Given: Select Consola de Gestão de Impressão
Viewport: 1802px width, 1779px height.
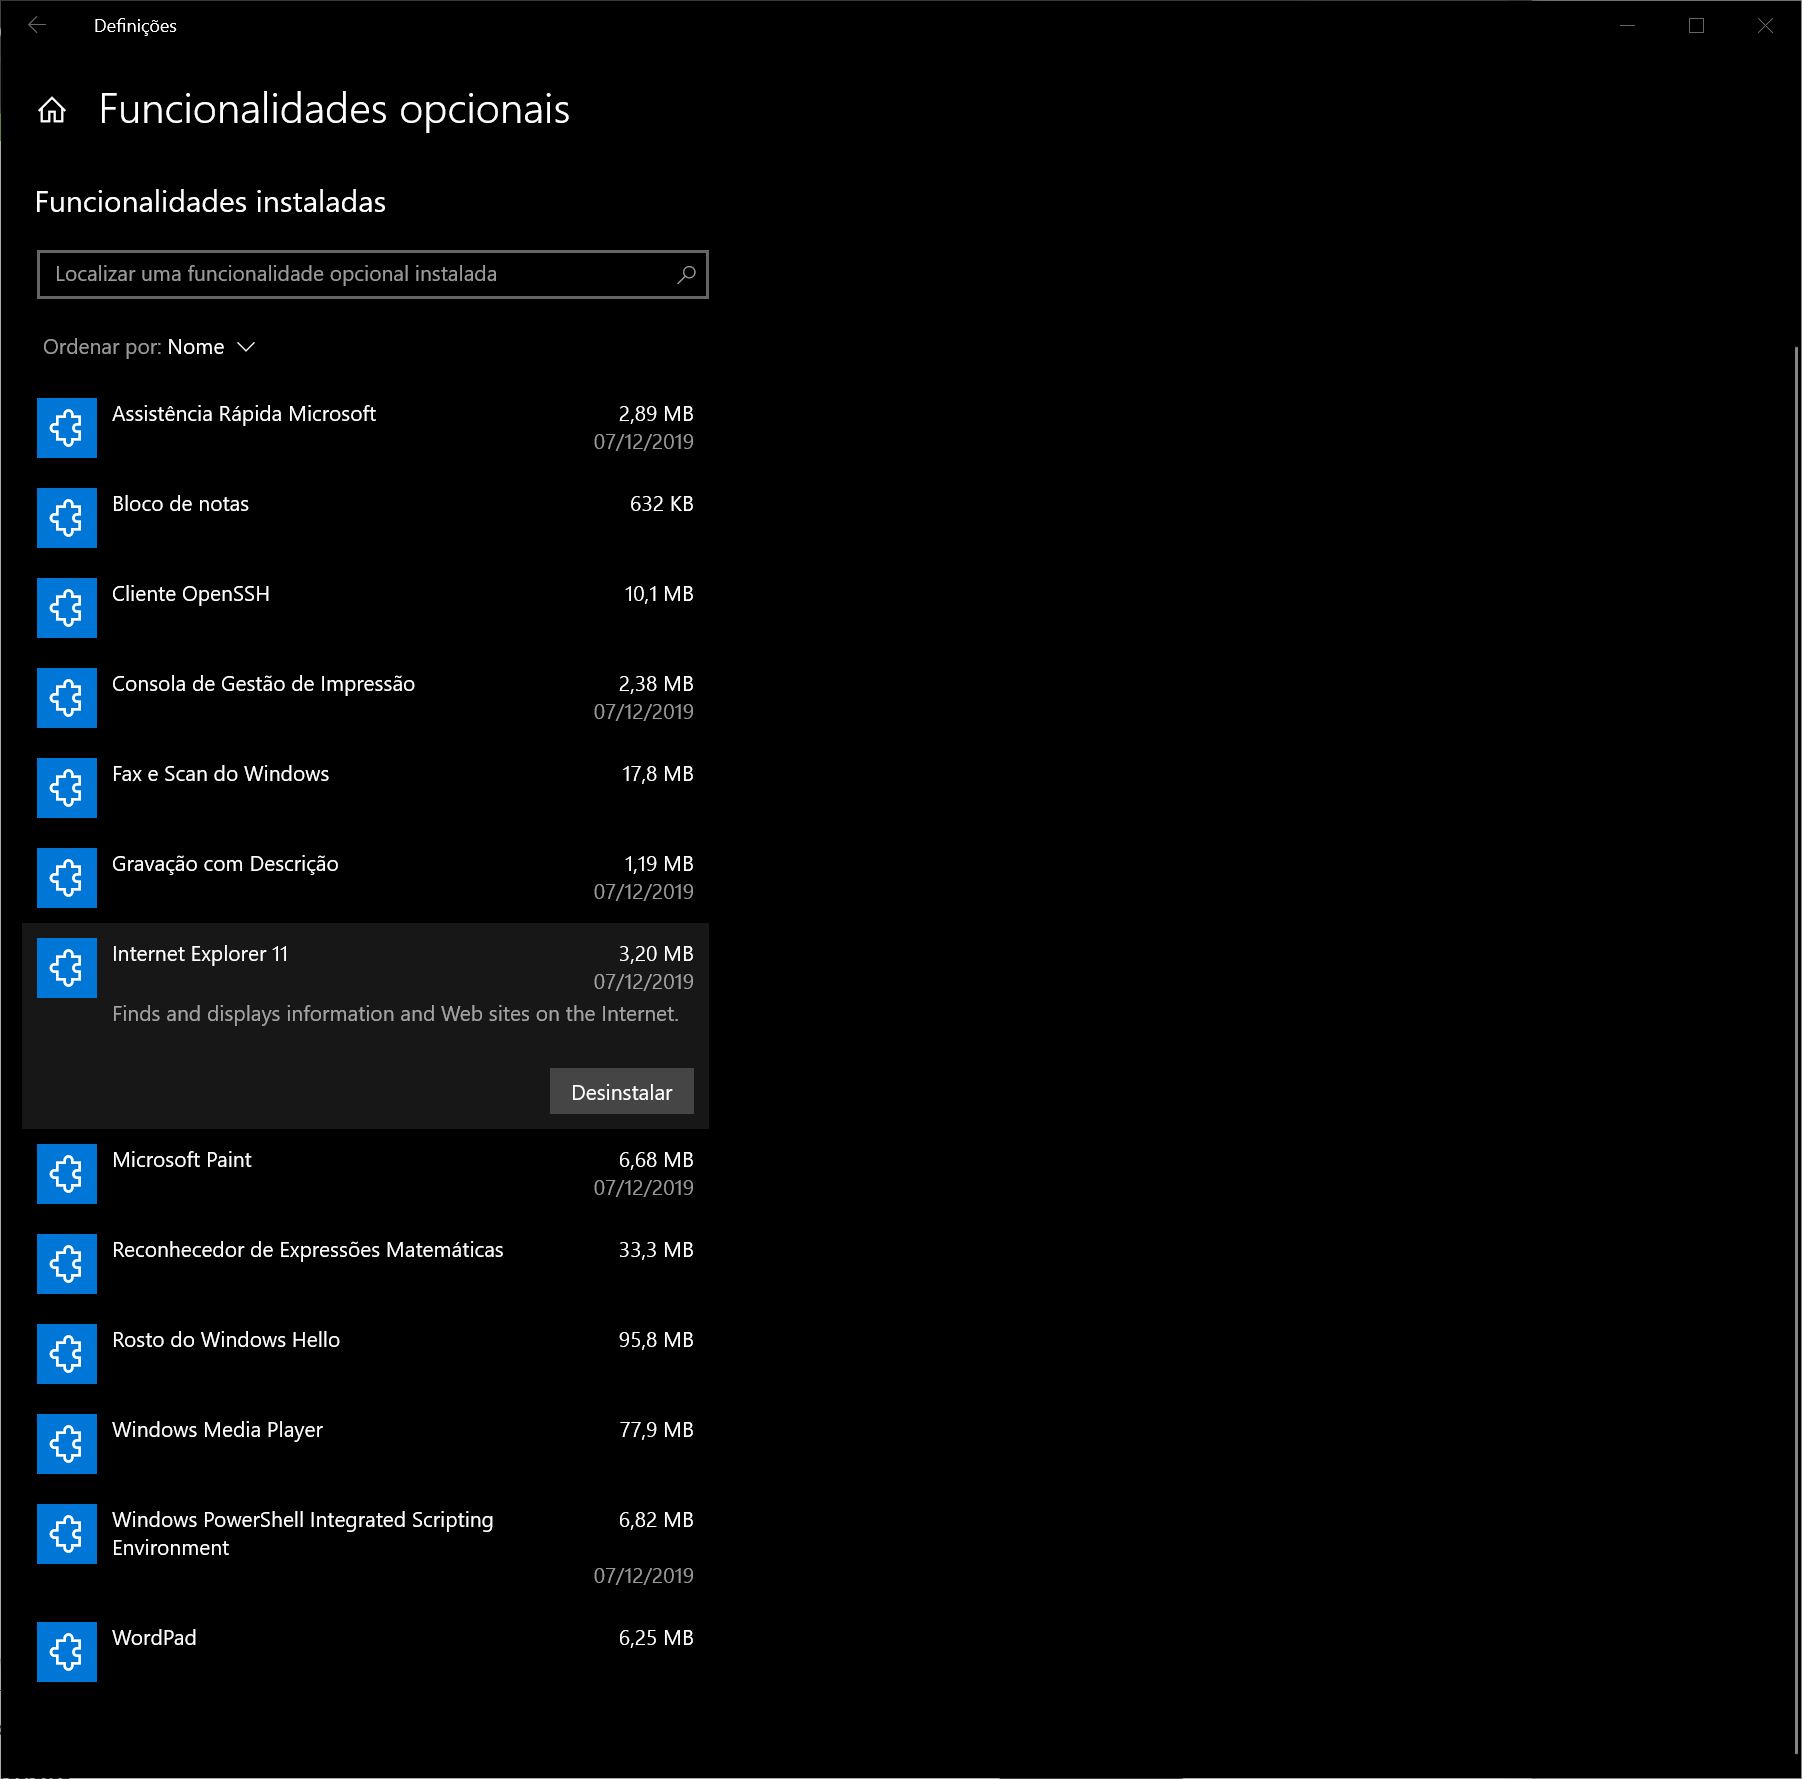Looking at the screenshot, I should coord(263,684).
